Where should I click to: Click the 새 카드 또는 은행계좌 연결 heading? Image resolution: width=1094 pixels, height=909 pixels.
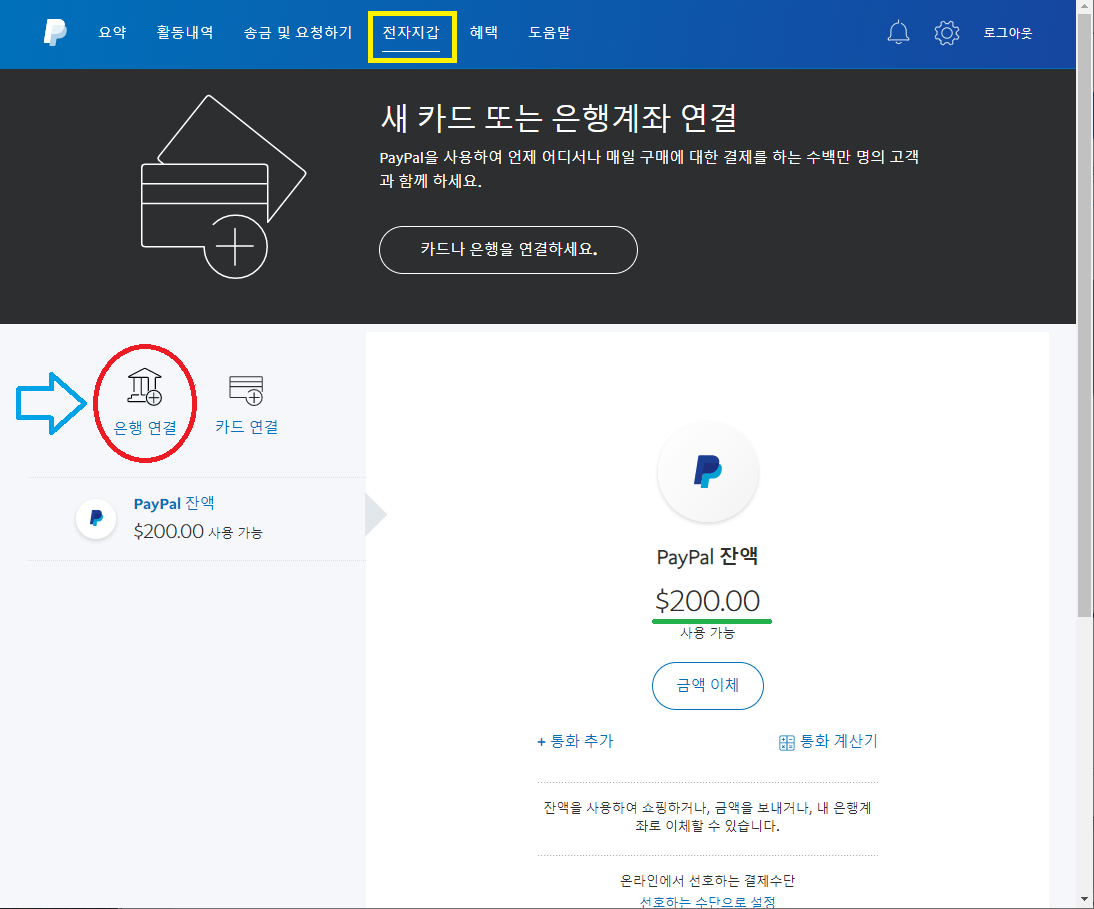558,118
